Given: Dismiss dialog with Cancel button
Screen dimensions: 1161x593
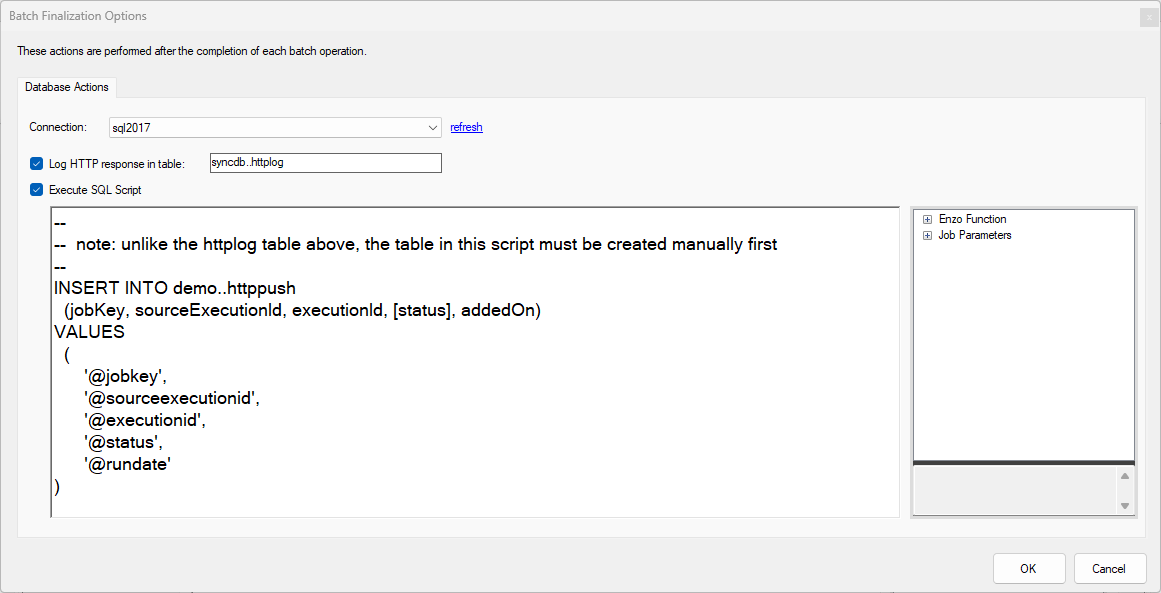Looking at the screenshot, I should (1110, 569).
